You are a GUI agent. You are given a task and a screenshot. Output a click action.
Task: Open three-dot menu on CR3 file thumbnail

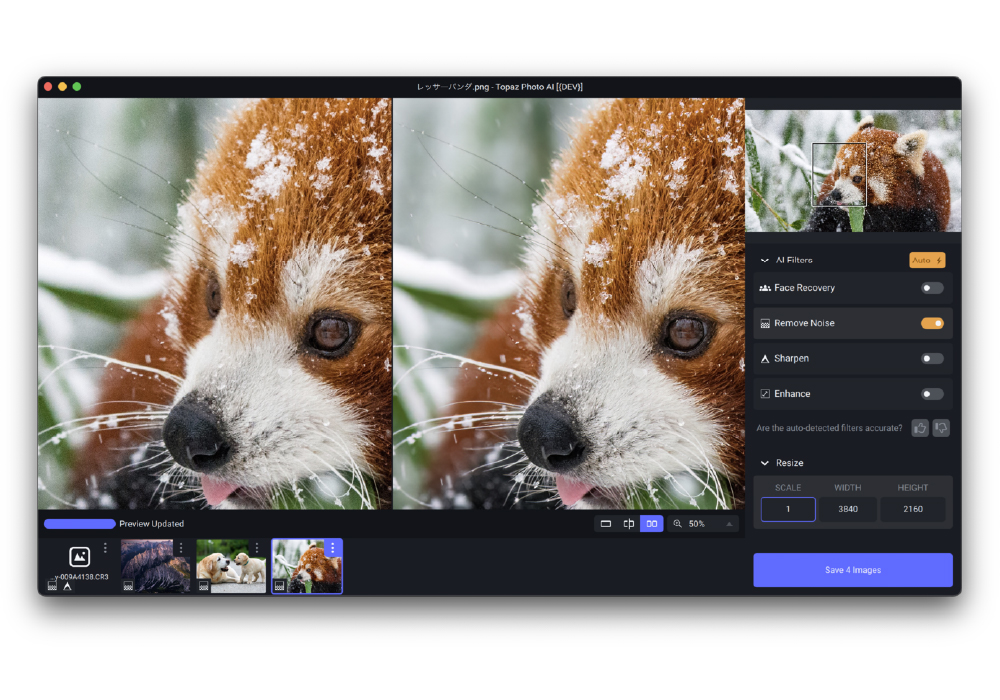tap(105, 548)
